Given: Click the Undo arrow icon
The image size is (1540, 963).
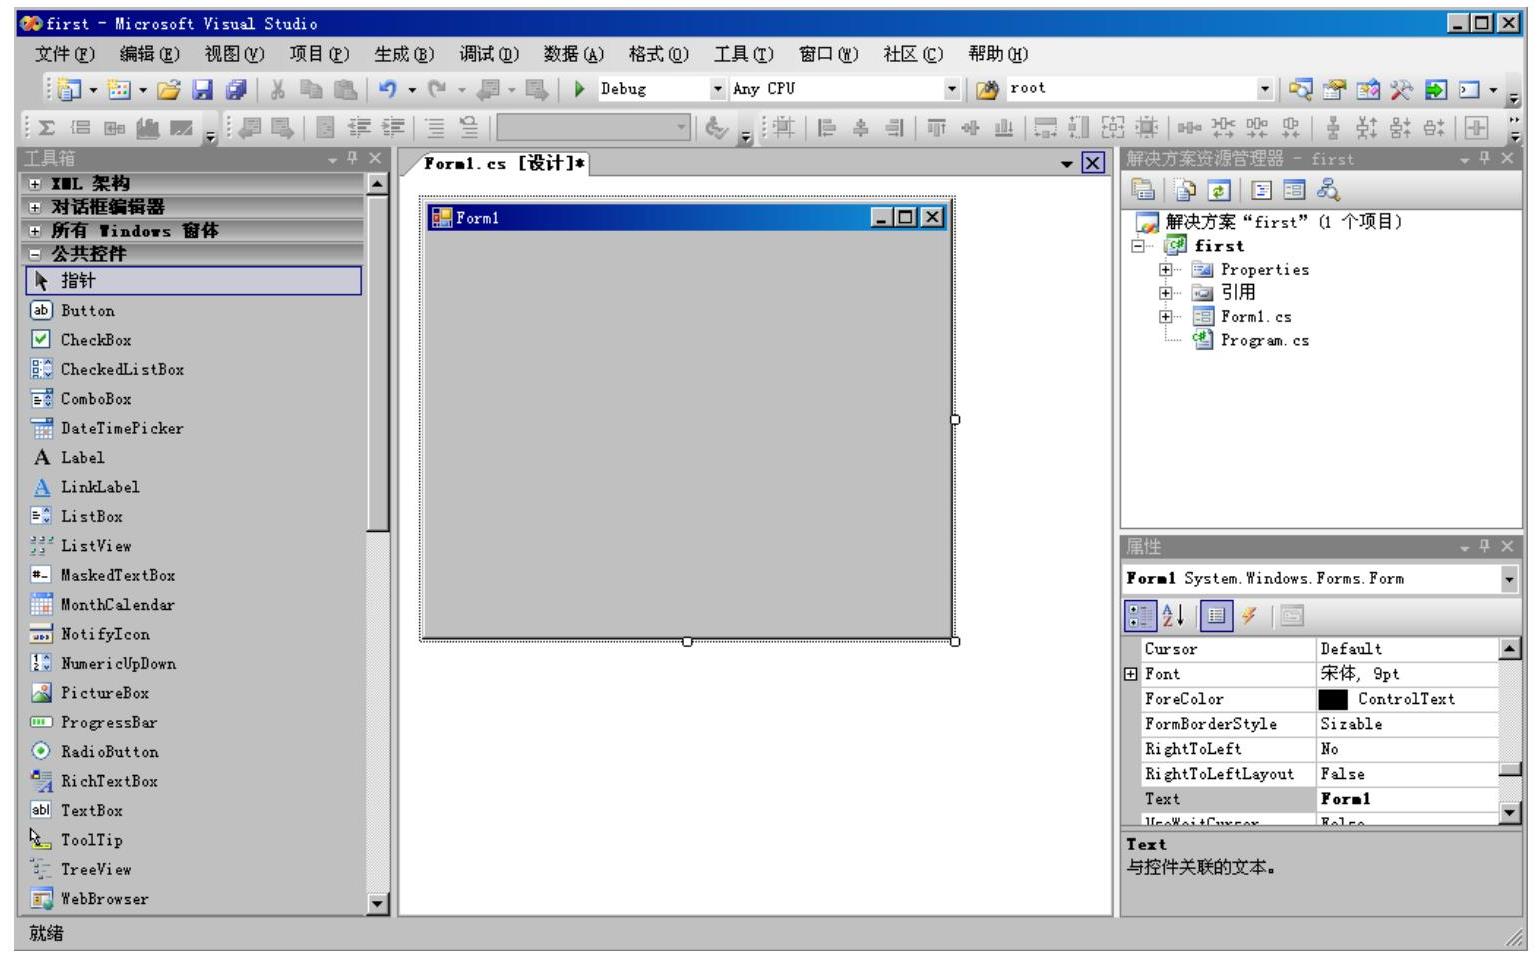Looking at the screenshot, I should pyautogui.click(x=387, y=90).
